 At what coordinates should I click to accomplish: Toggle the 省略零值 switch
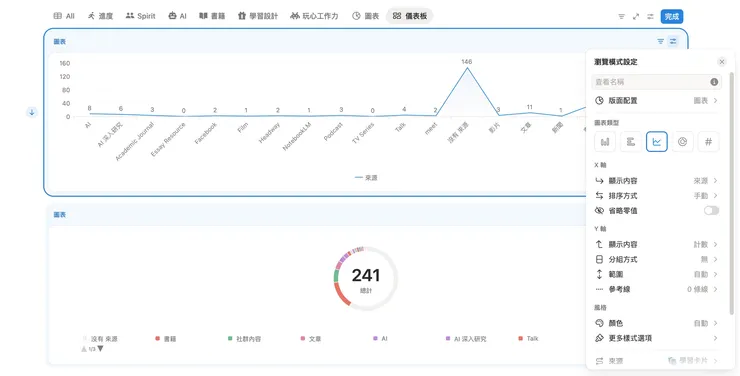711,210
